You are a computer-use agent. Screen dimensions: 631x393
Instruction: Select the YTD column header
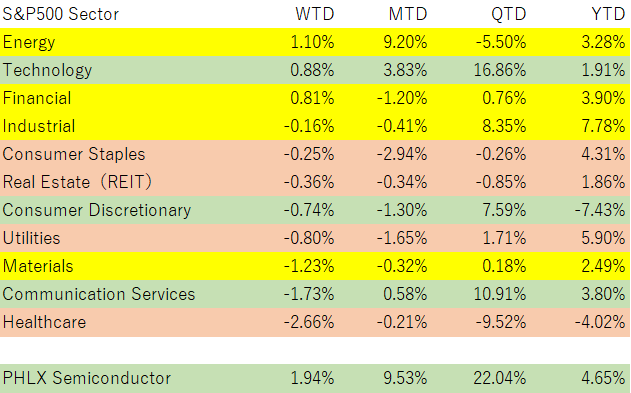click(608, 14)
